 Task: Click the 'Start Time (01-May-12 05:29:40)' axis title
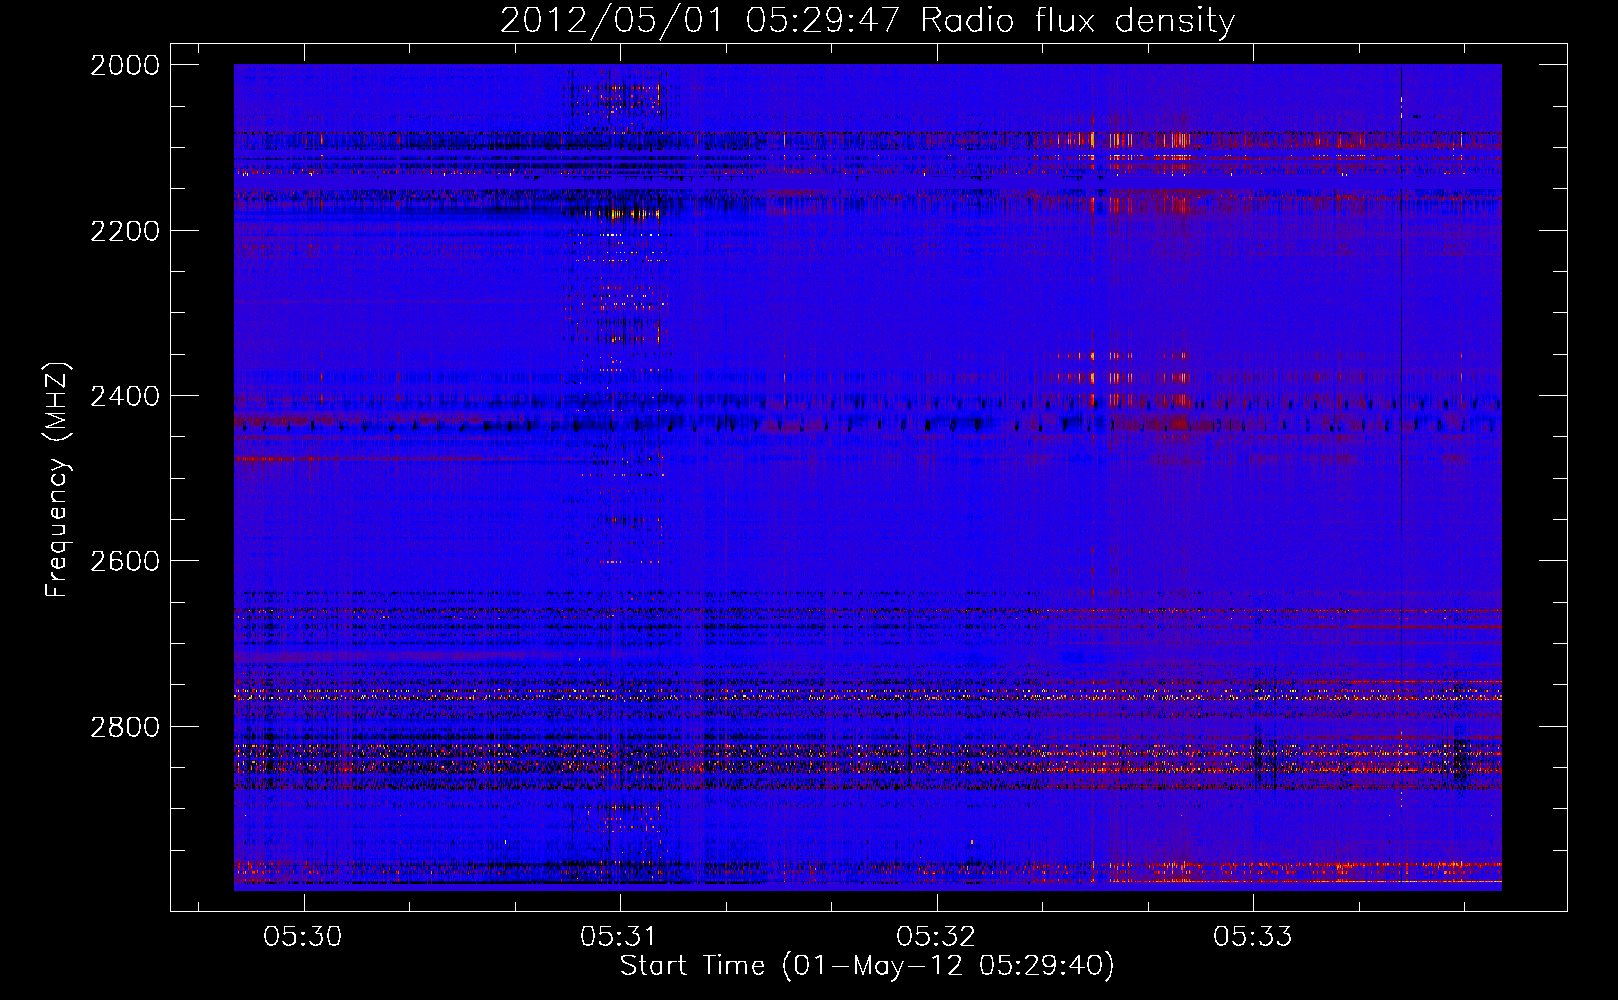[867, 966]
